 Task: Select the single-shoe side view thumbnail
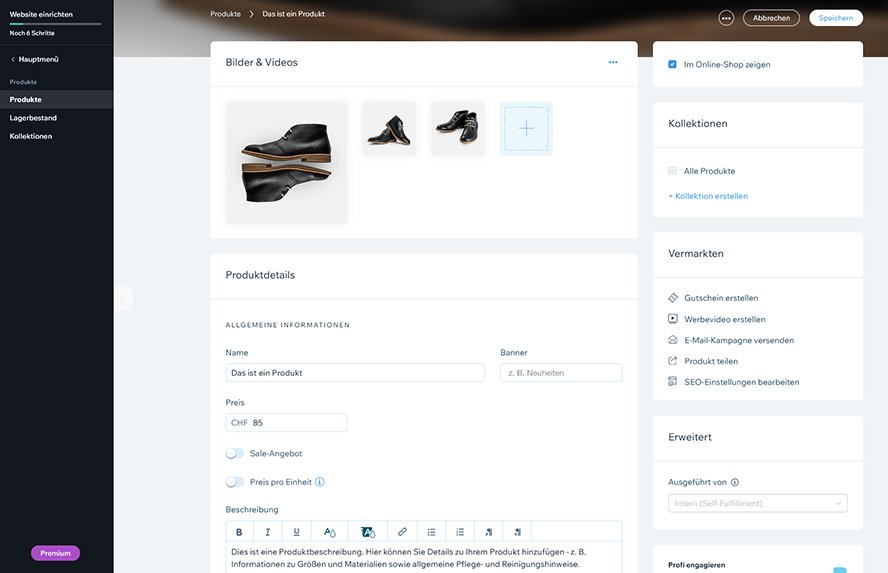[389, 129]
